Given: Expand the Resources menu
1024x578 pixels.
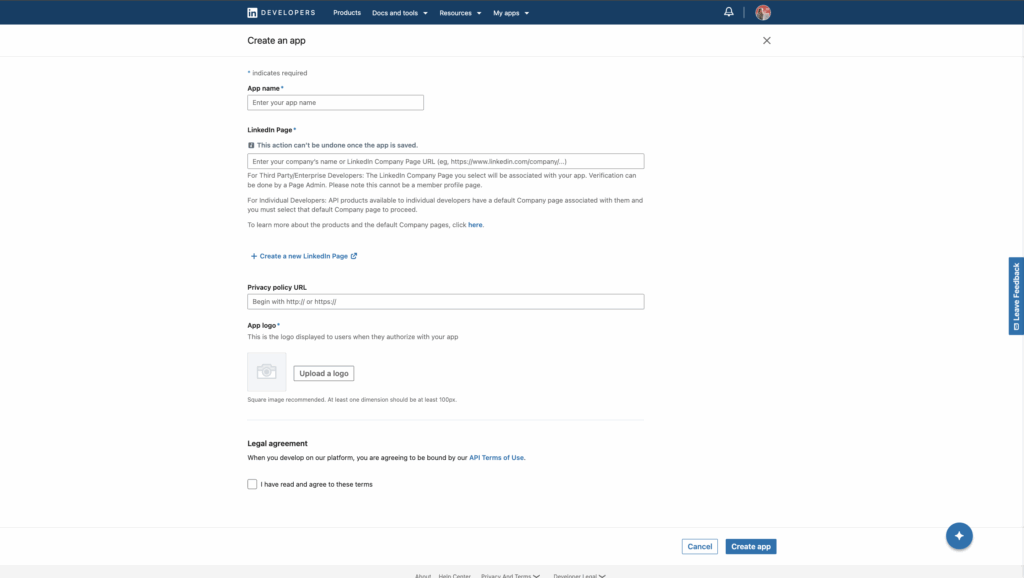Looking at the screenshot, I should pyautogui.click(x=455, y=12).
